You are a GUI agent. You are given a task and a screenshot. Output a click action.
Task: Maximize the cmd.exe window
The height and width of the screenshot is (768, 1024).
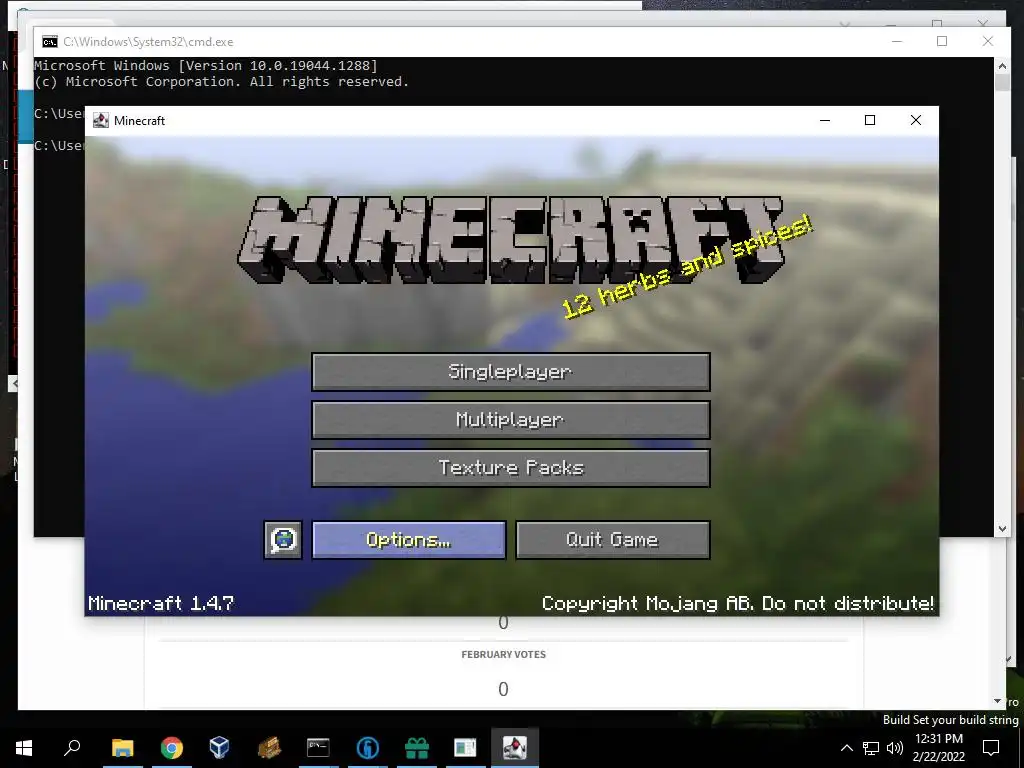(x=942, y=41)
